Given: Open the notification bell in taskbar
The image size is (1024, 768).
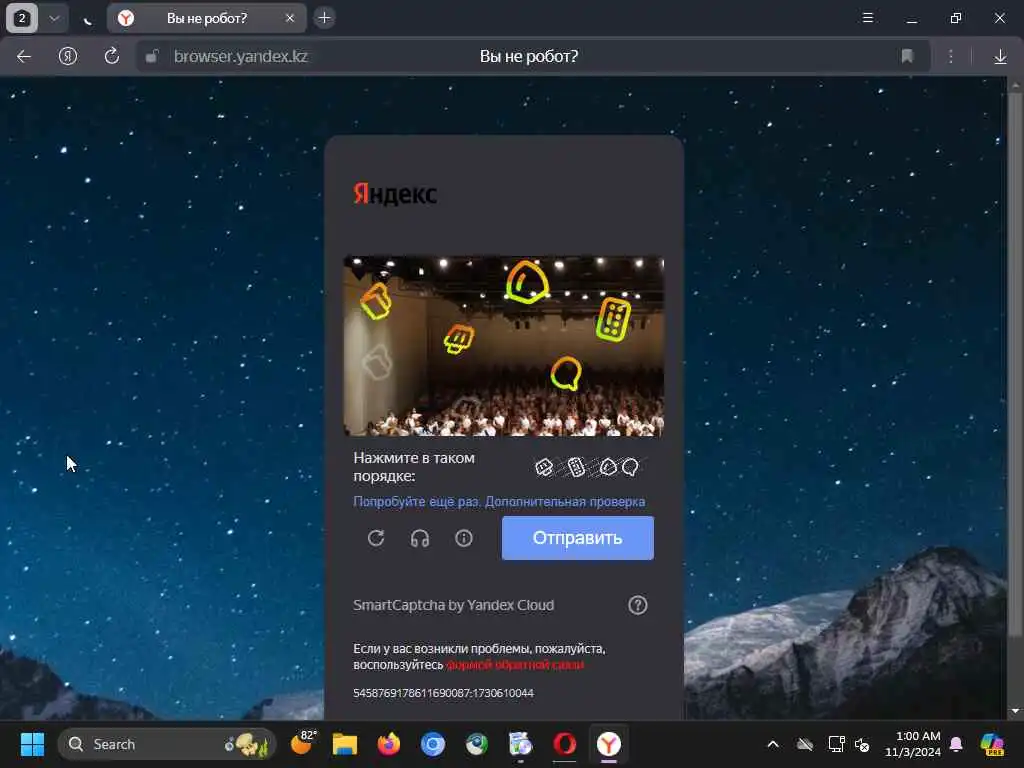Looking at the screenshot, I should [956, 744].
